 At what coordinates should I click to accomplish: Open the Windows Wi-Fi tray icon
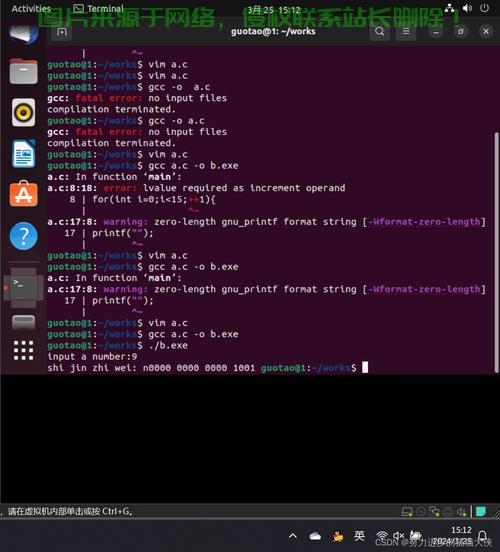pos(382,536)
